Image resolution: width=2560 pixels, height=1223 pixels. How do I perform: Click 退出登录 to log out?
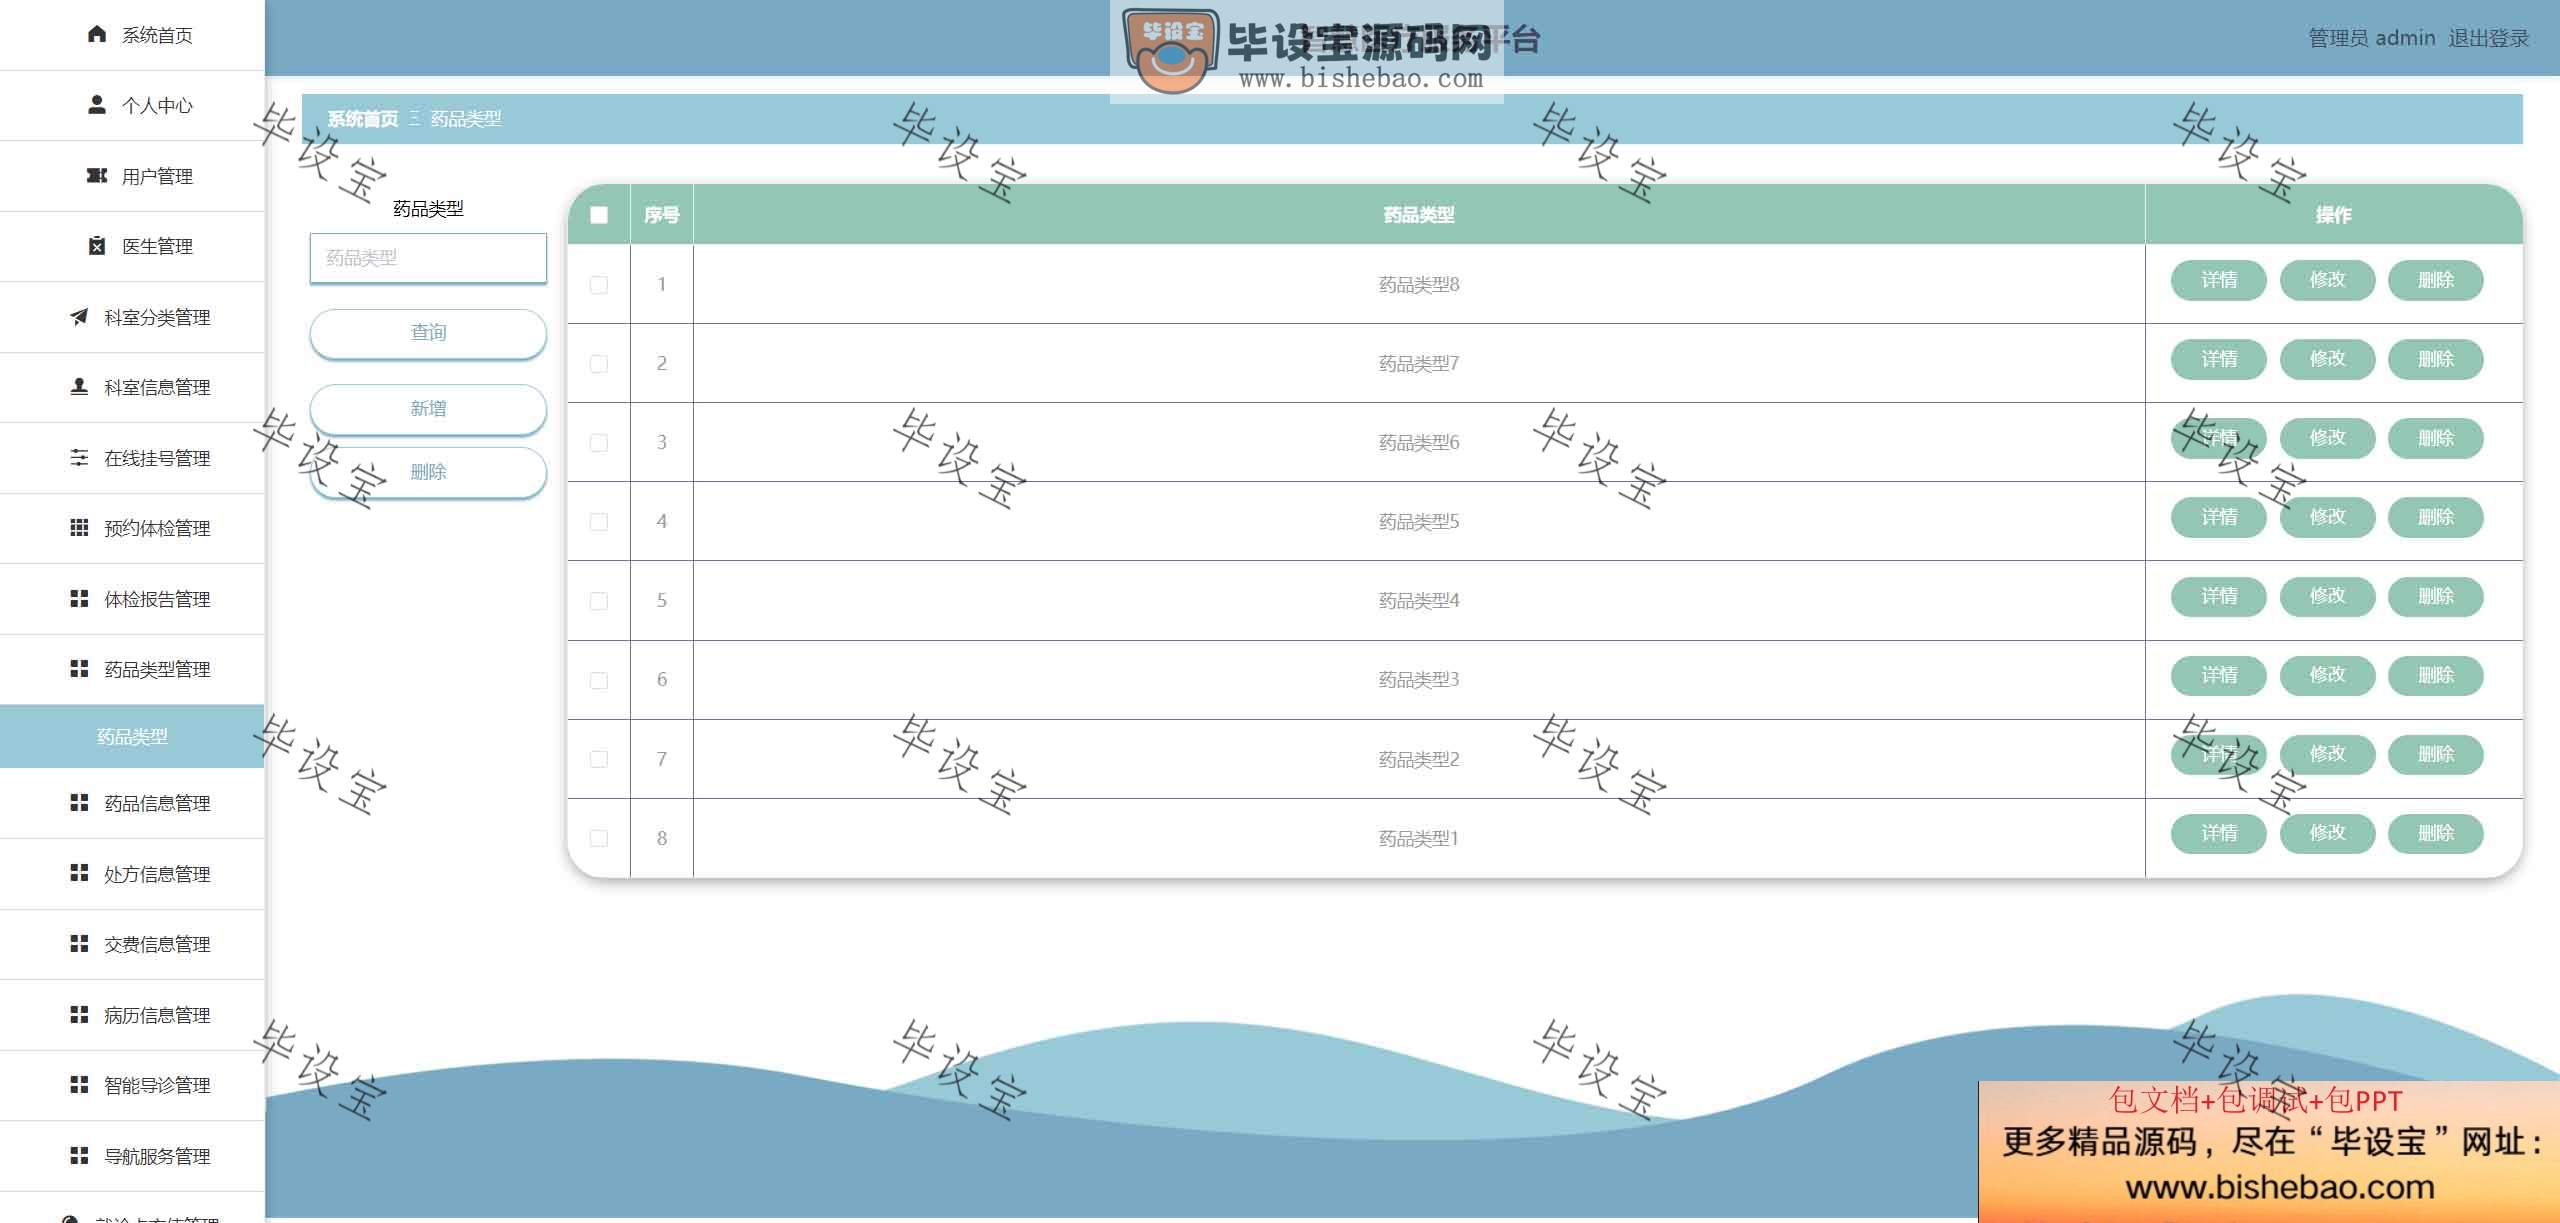point(2488,38)
